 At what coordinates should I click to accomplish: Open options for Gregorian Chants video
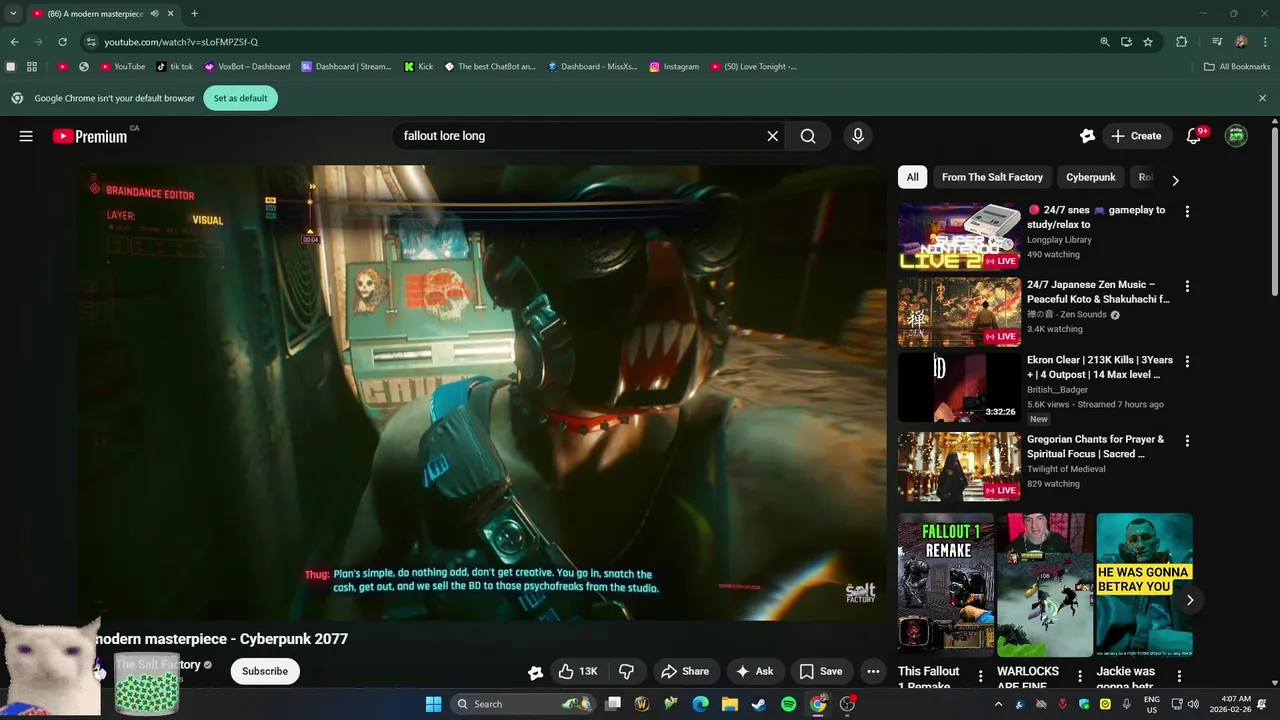1187,441
